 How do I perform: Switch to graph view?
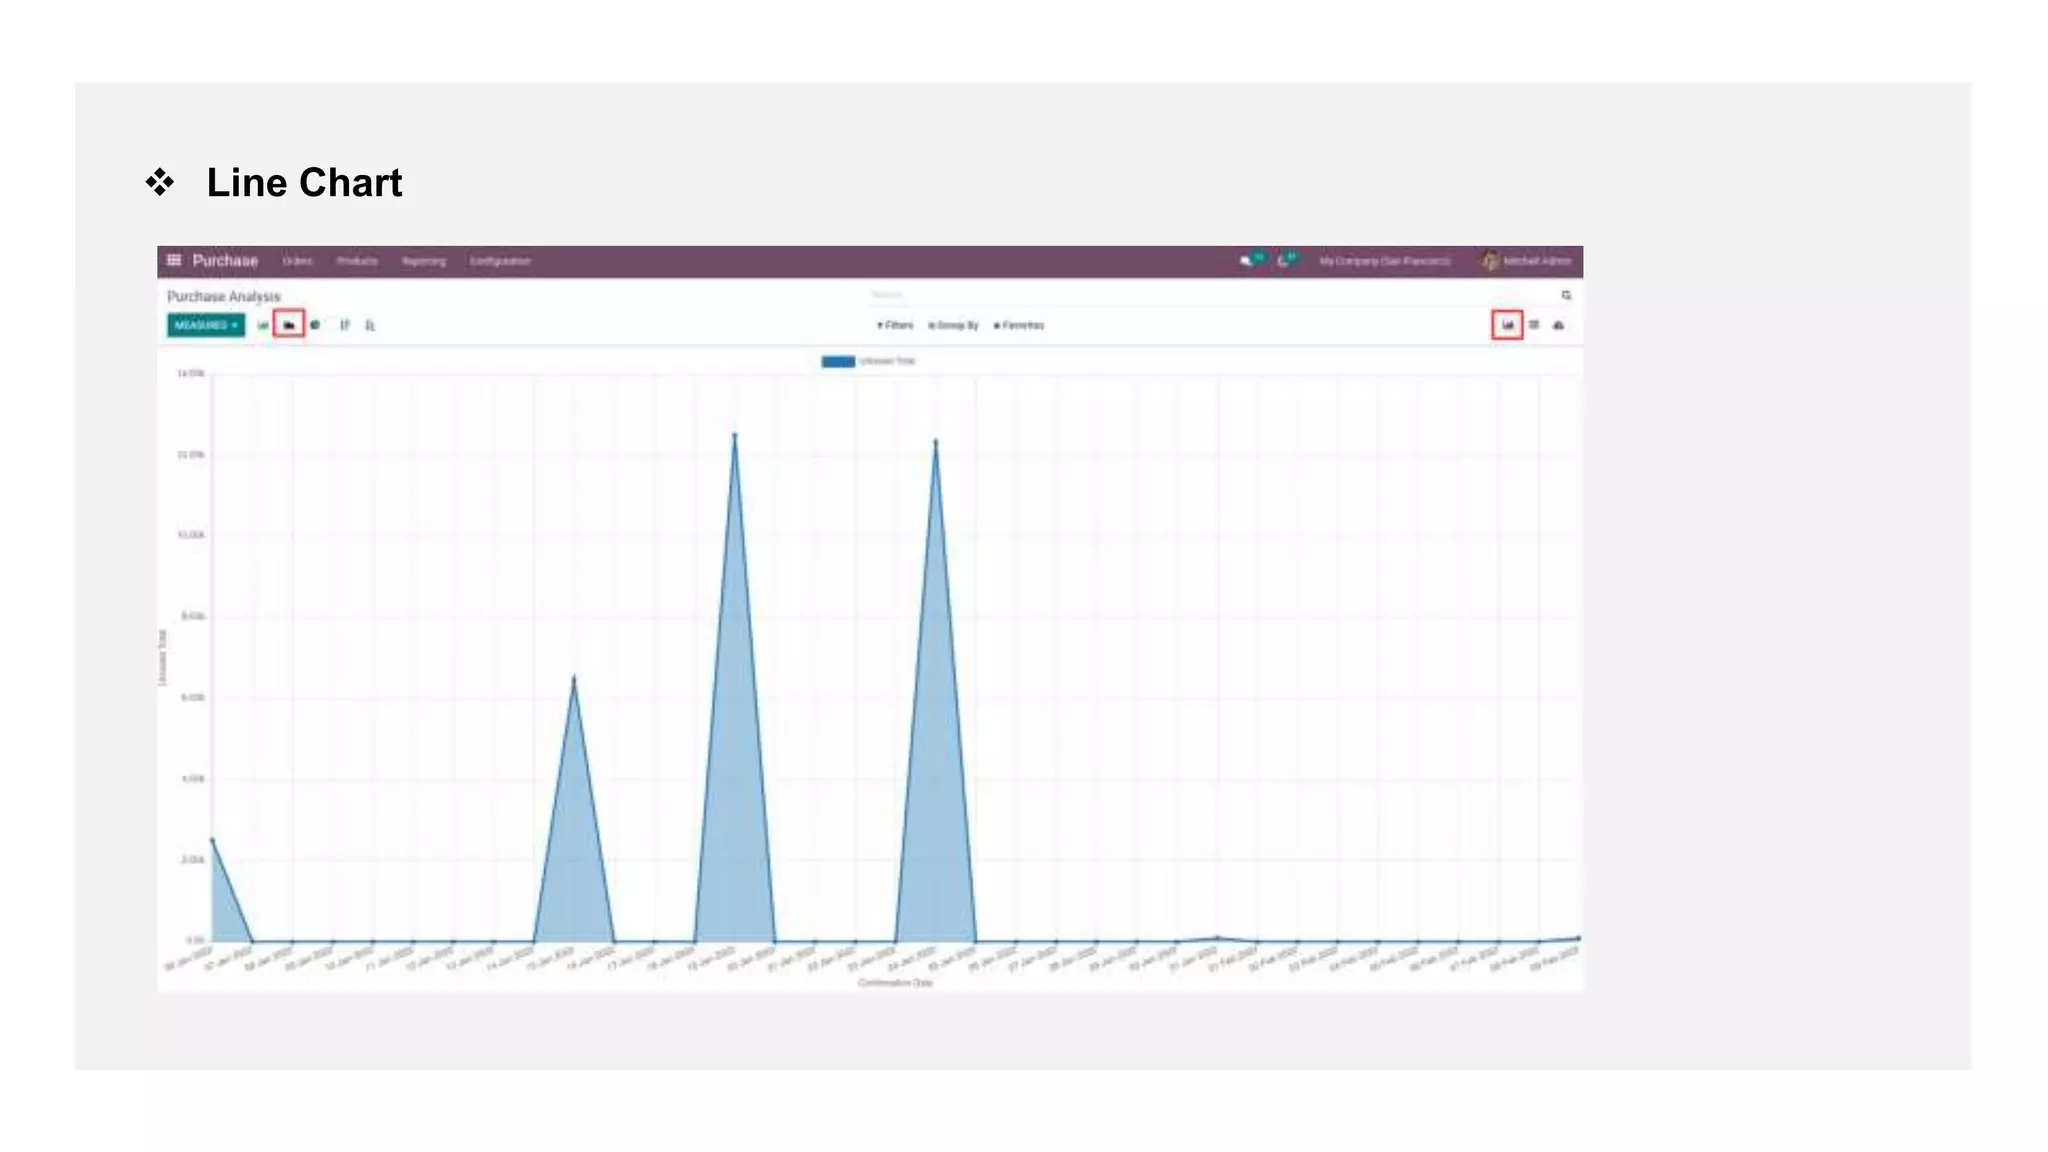coord(1507,325)
